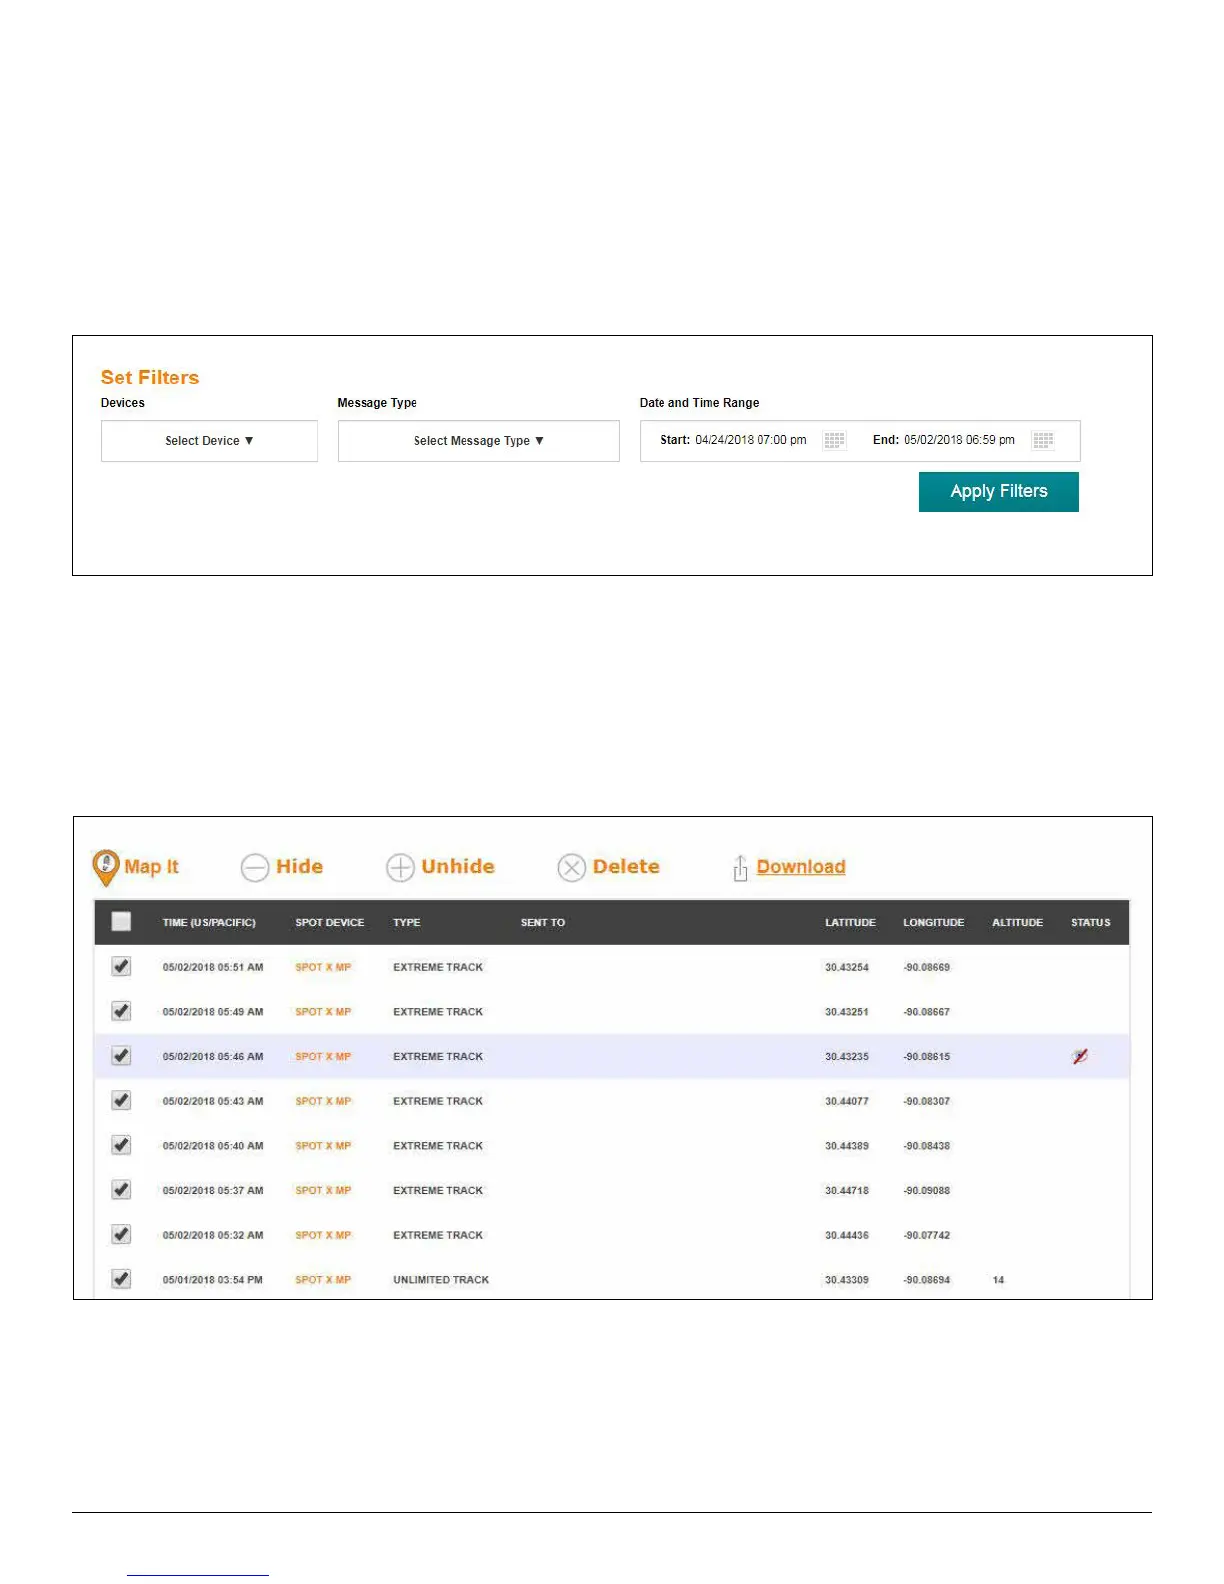Image resolution: width=1224 pixels, height=1584 pixels.
Task: Toggle the select-all checkbox in table header
Action: pyautogui.click(x=121, y=921)
